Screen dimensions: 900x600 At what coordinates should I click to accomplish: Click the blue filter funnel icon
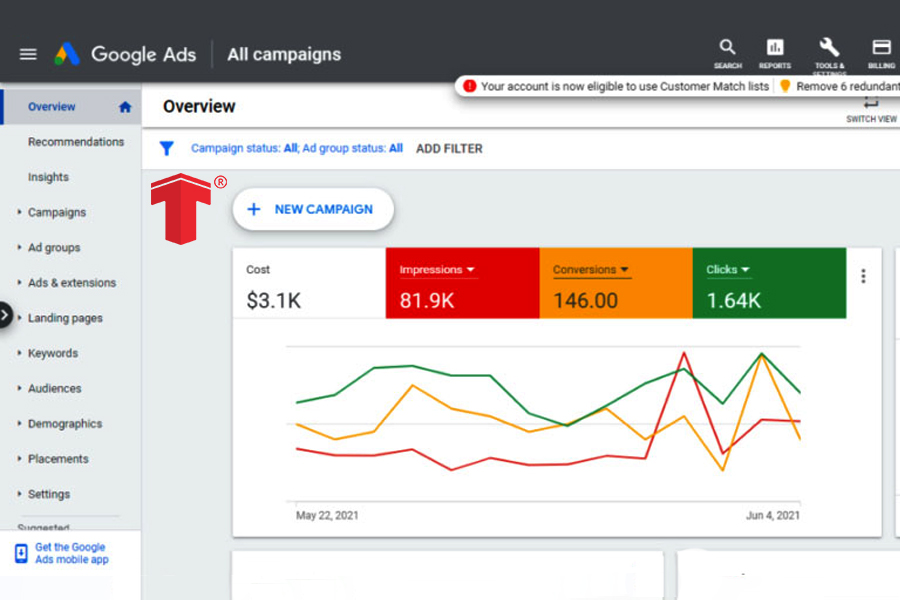click(x=167, y=149)
